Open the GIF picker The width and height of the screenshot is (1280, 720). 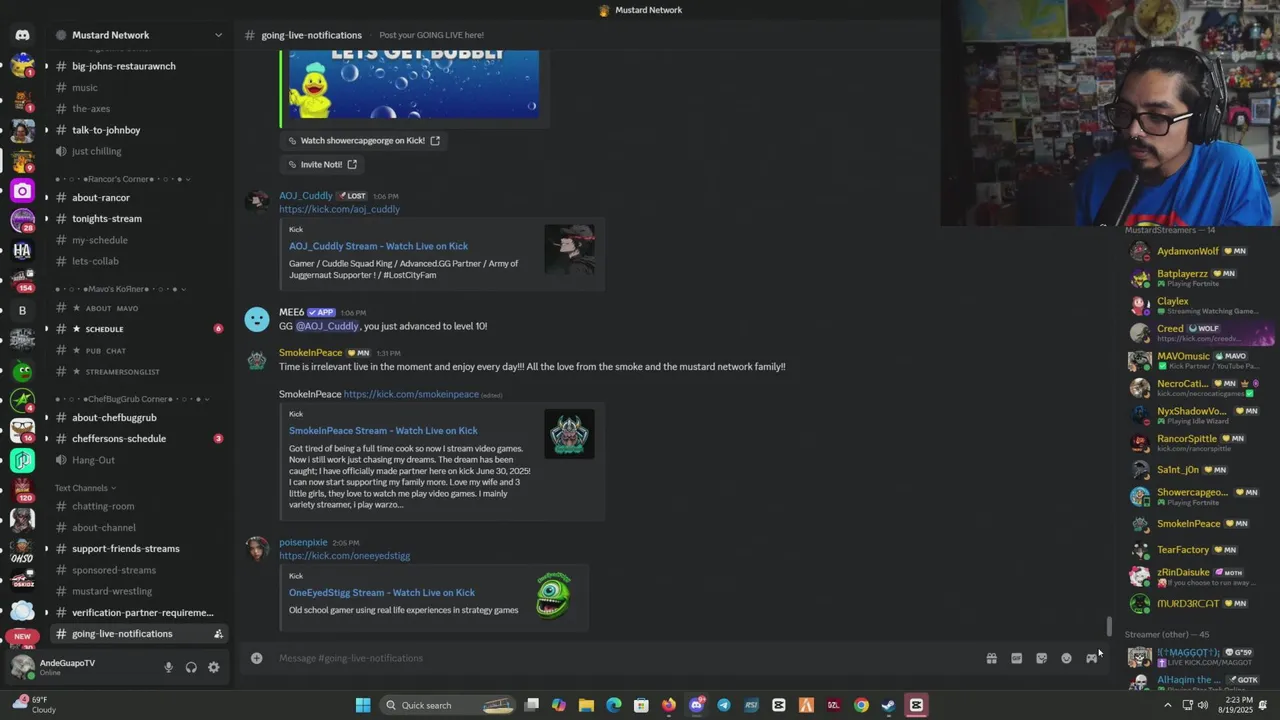coord(1016,658)
